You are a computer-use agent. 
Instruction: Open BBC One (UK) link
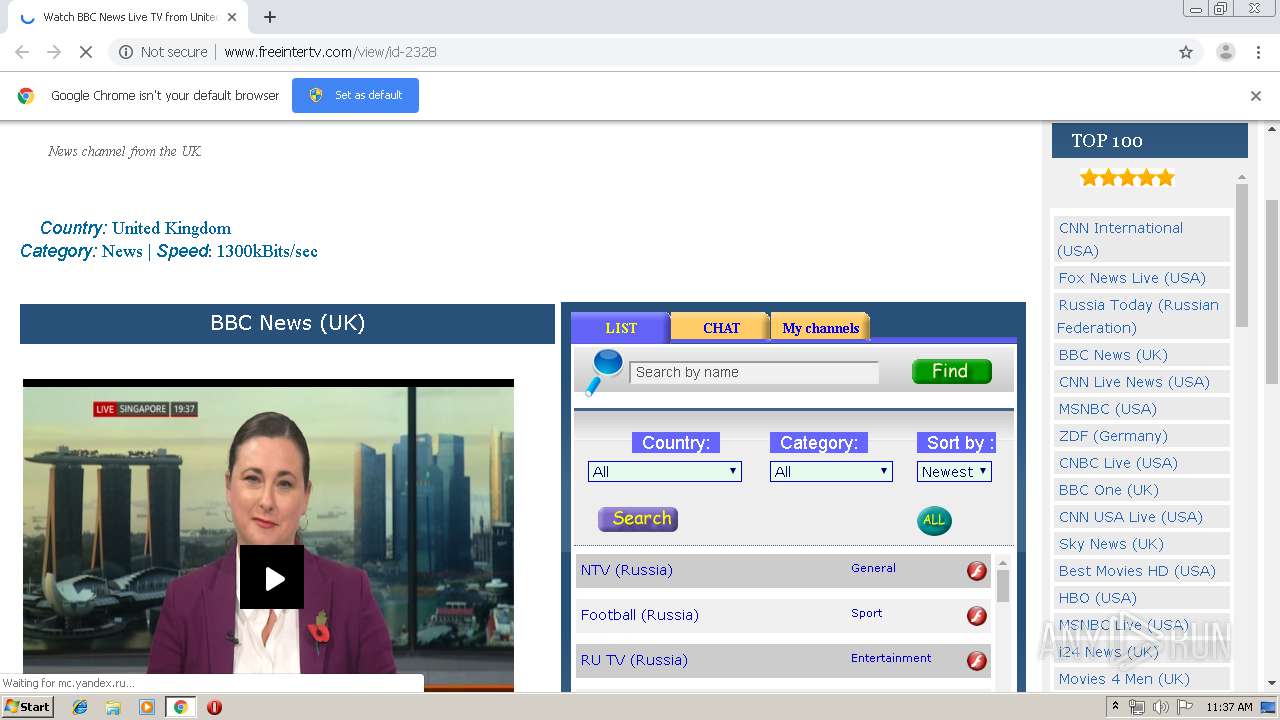[x=1108, y=490]
